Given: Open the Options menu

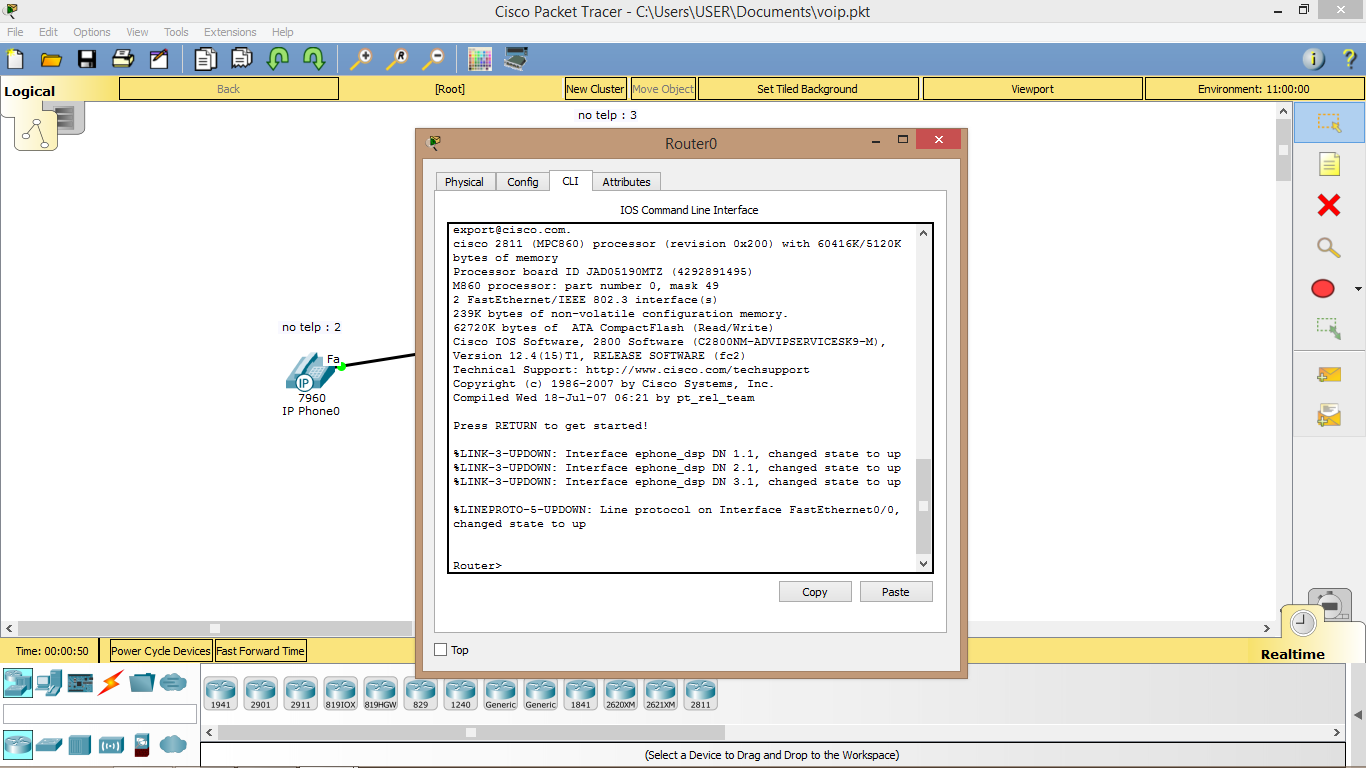Looking at the screenshot, I should 92,32.
